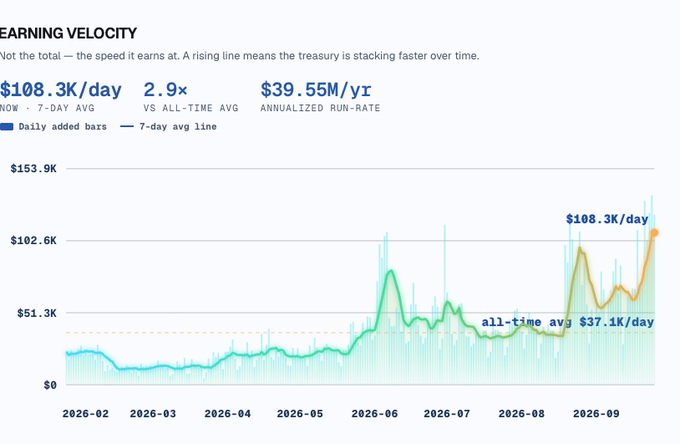Click the 2.9× vs all-time avg value
This screenshot has height=444, width=680.
coord(165,90)
